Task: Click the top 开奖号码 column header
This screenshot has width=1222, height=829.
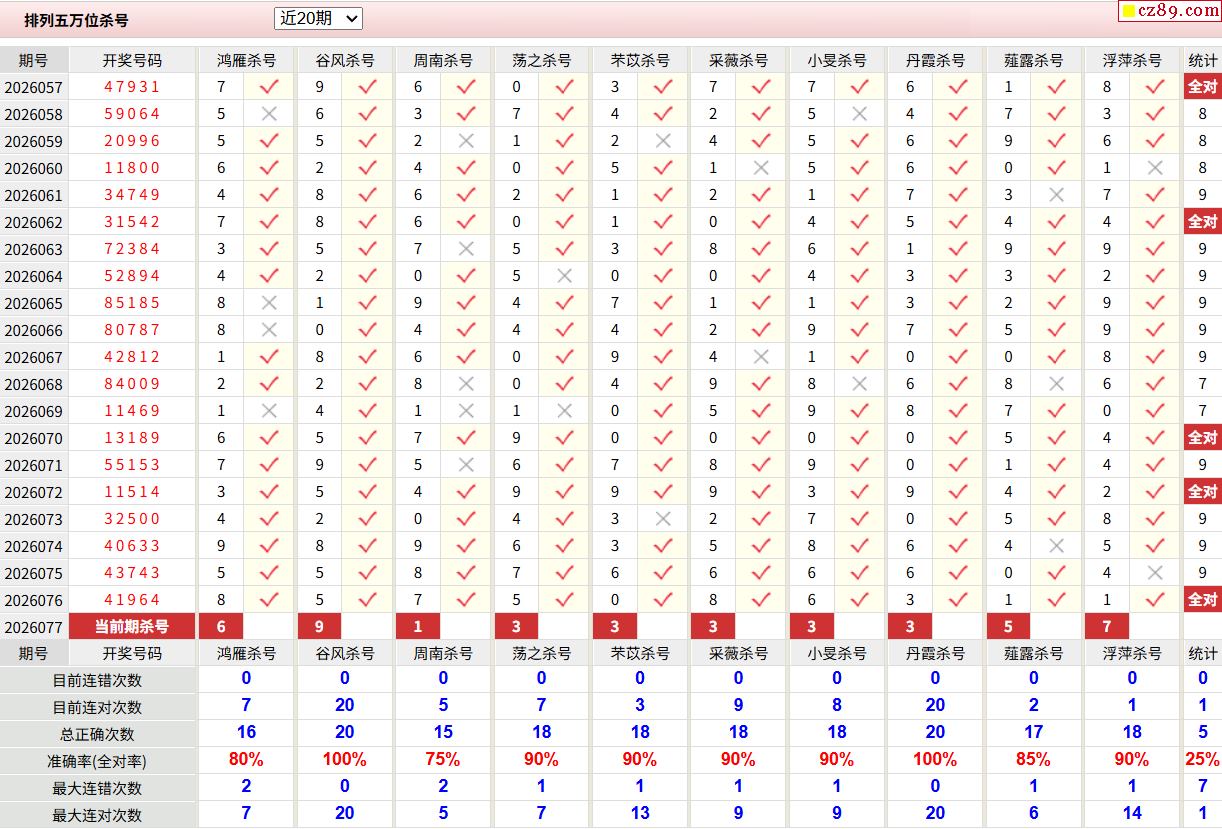Action: point(132,60)
